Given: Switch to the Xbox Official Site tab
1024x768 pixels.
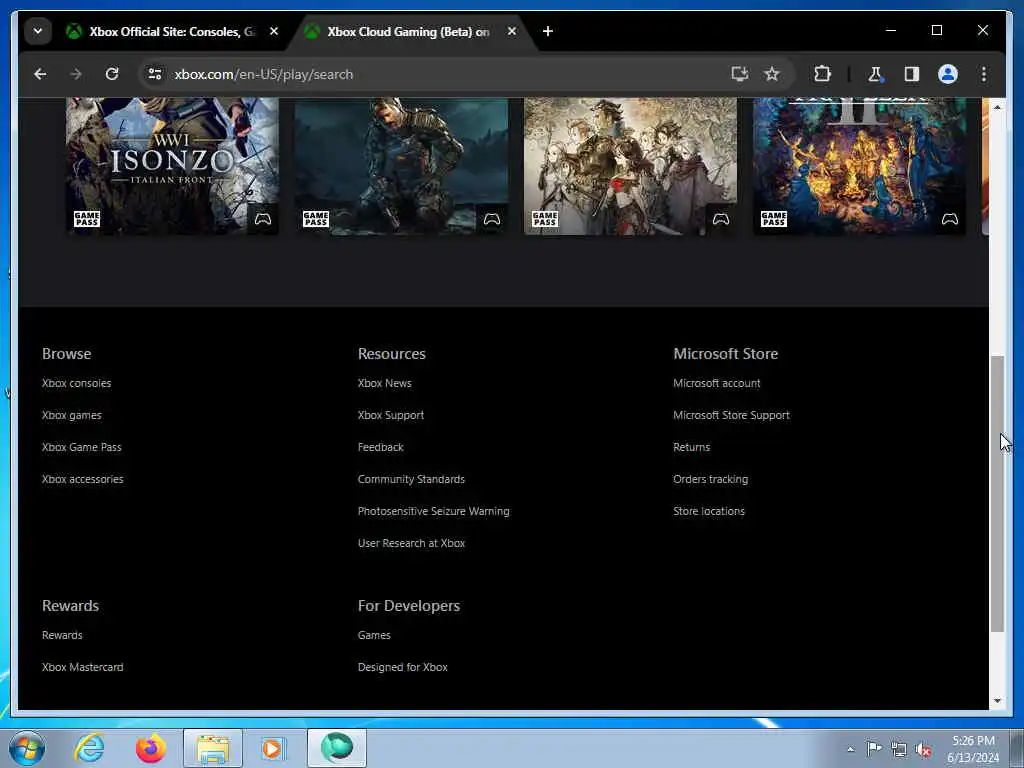Looking at the screenshot, I should click(x=173, y=31).
